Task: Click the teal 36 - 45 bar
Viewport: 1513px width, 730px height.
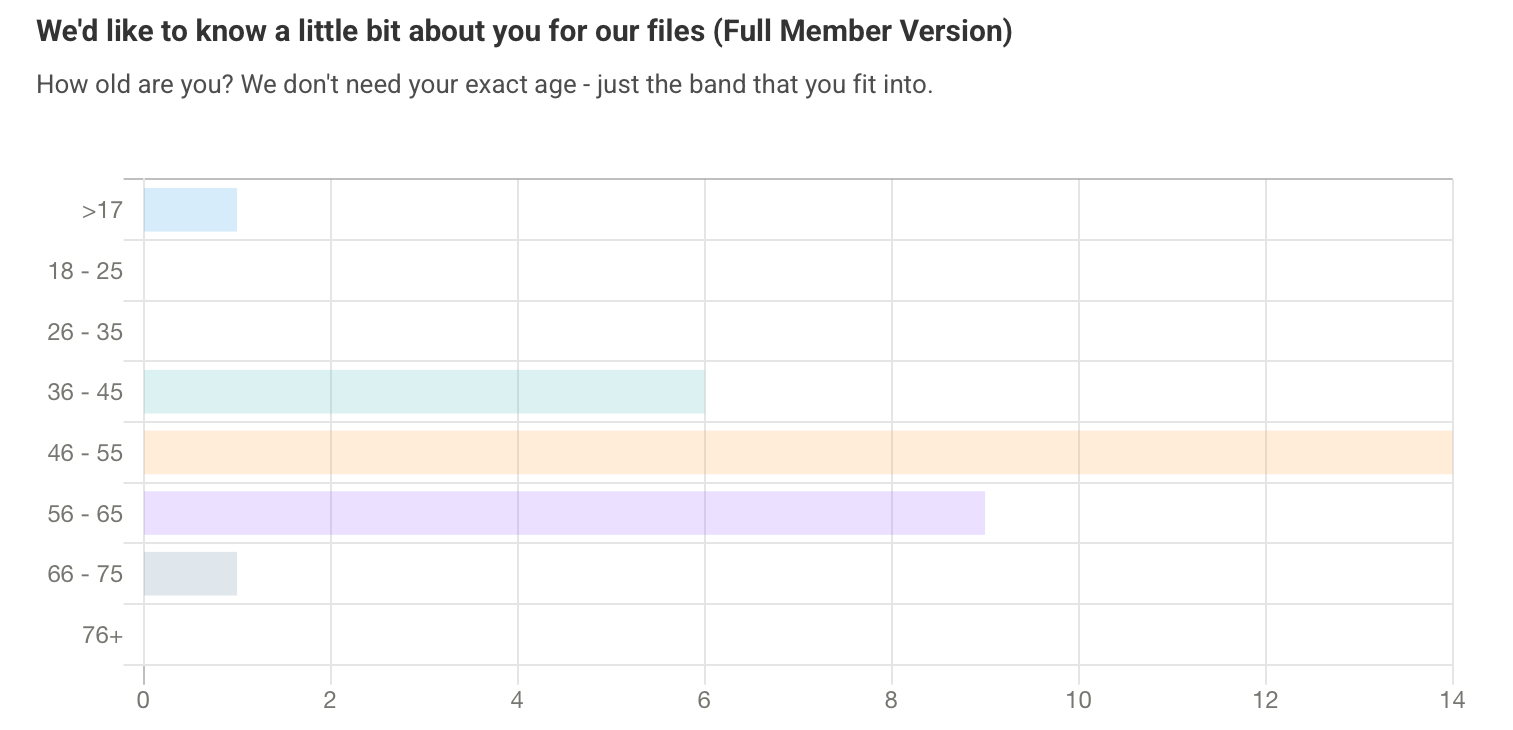Action: tap(424, 392)
